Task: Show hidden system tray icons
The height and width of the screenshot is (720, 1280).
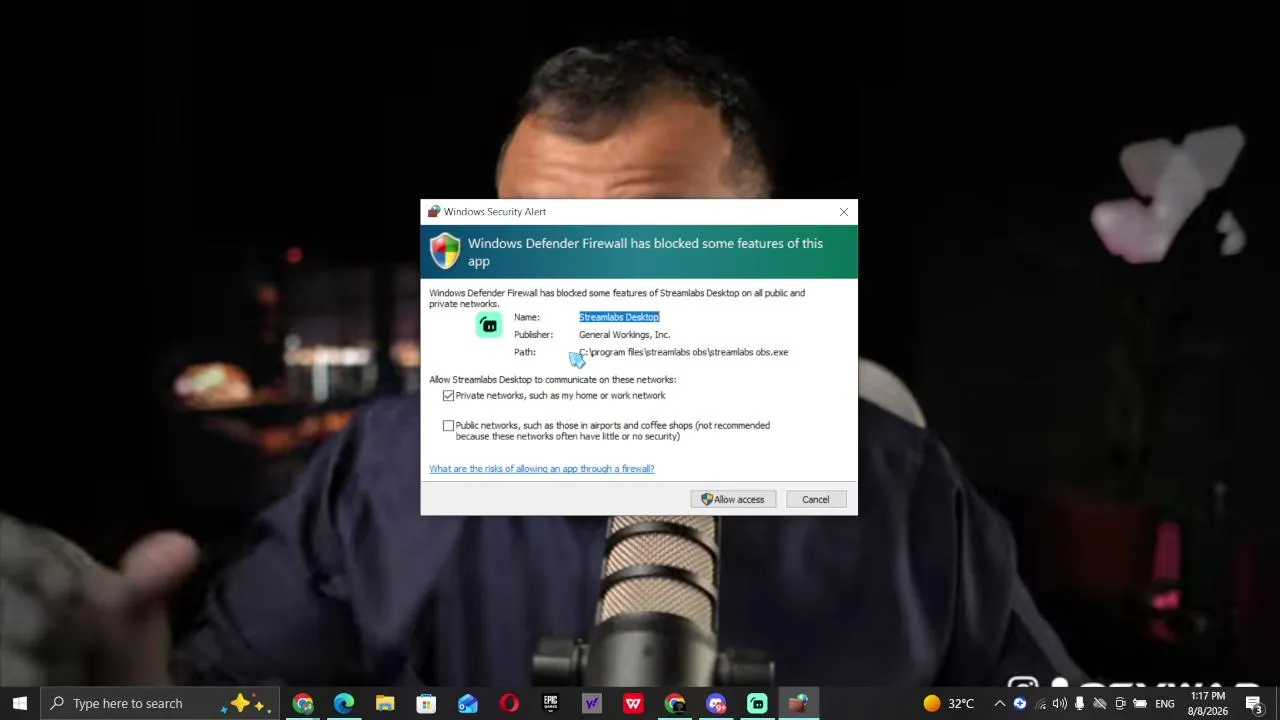Action: 999,703
